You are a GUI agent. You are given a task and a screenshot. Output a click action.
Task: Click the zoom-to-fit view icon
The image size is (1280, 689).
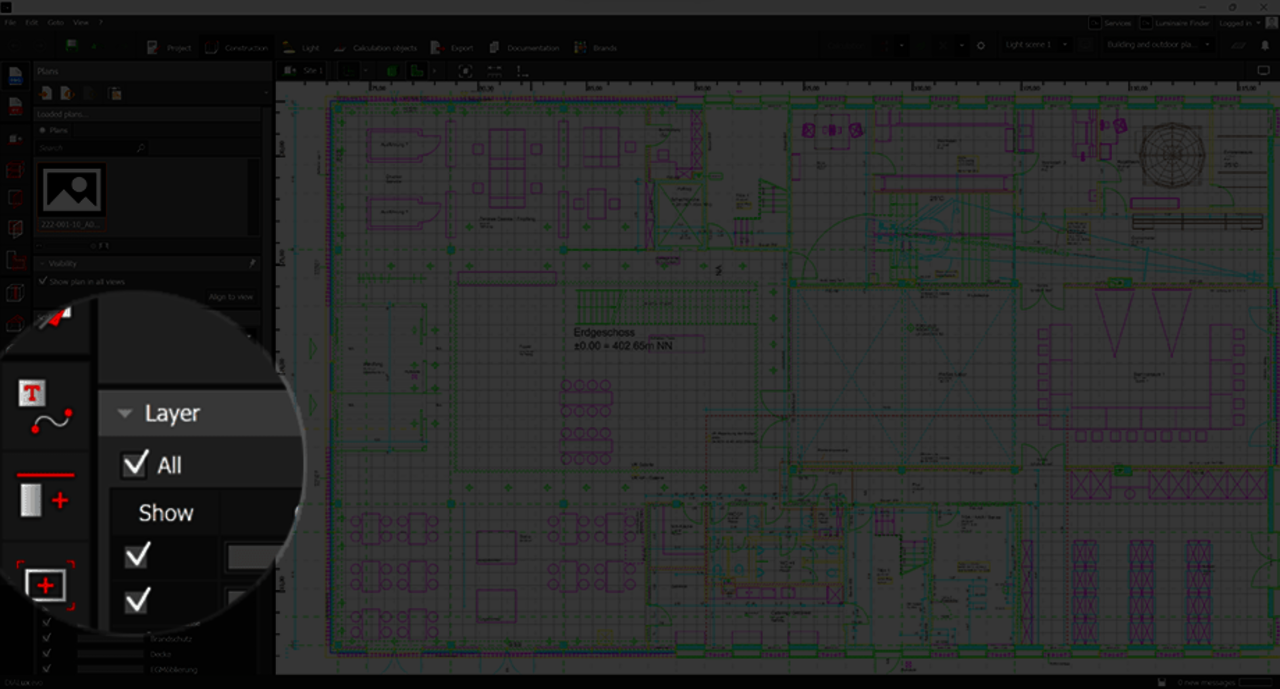[x=465, y=71]
